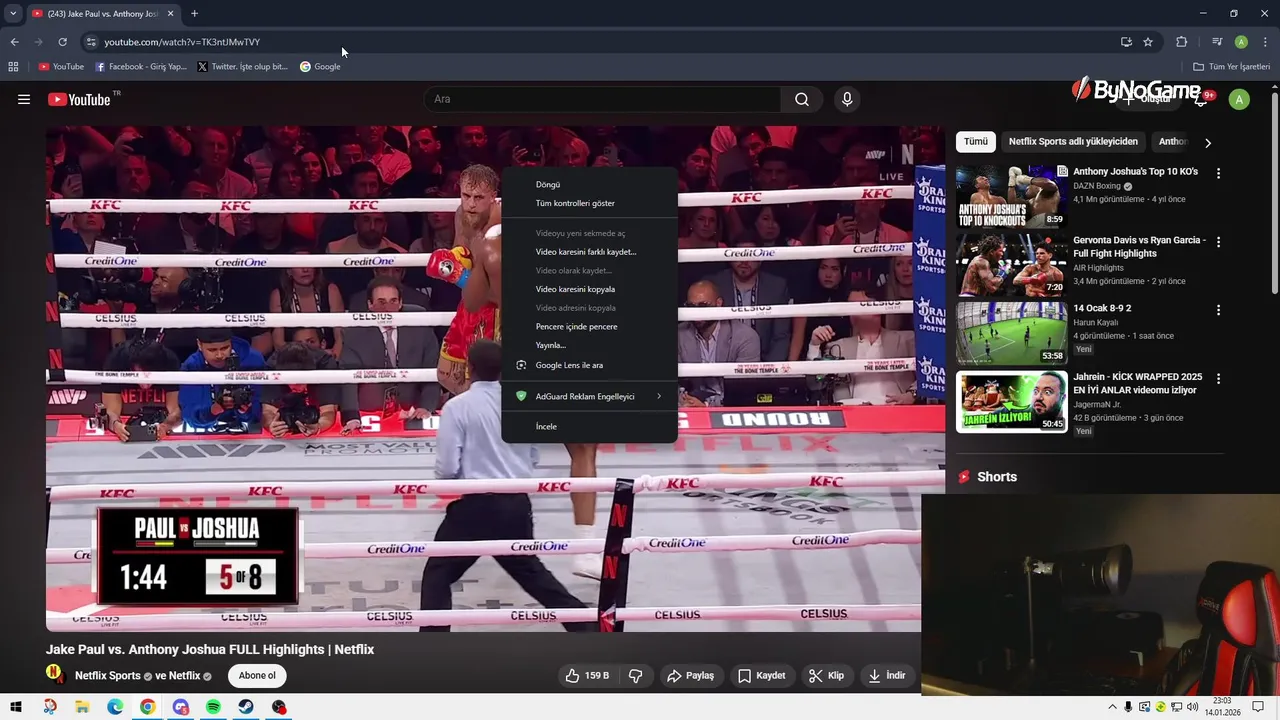Expand the AdGuard Reklam Engelleyici submenu
1280x720 pixels.
click(589, 397)
